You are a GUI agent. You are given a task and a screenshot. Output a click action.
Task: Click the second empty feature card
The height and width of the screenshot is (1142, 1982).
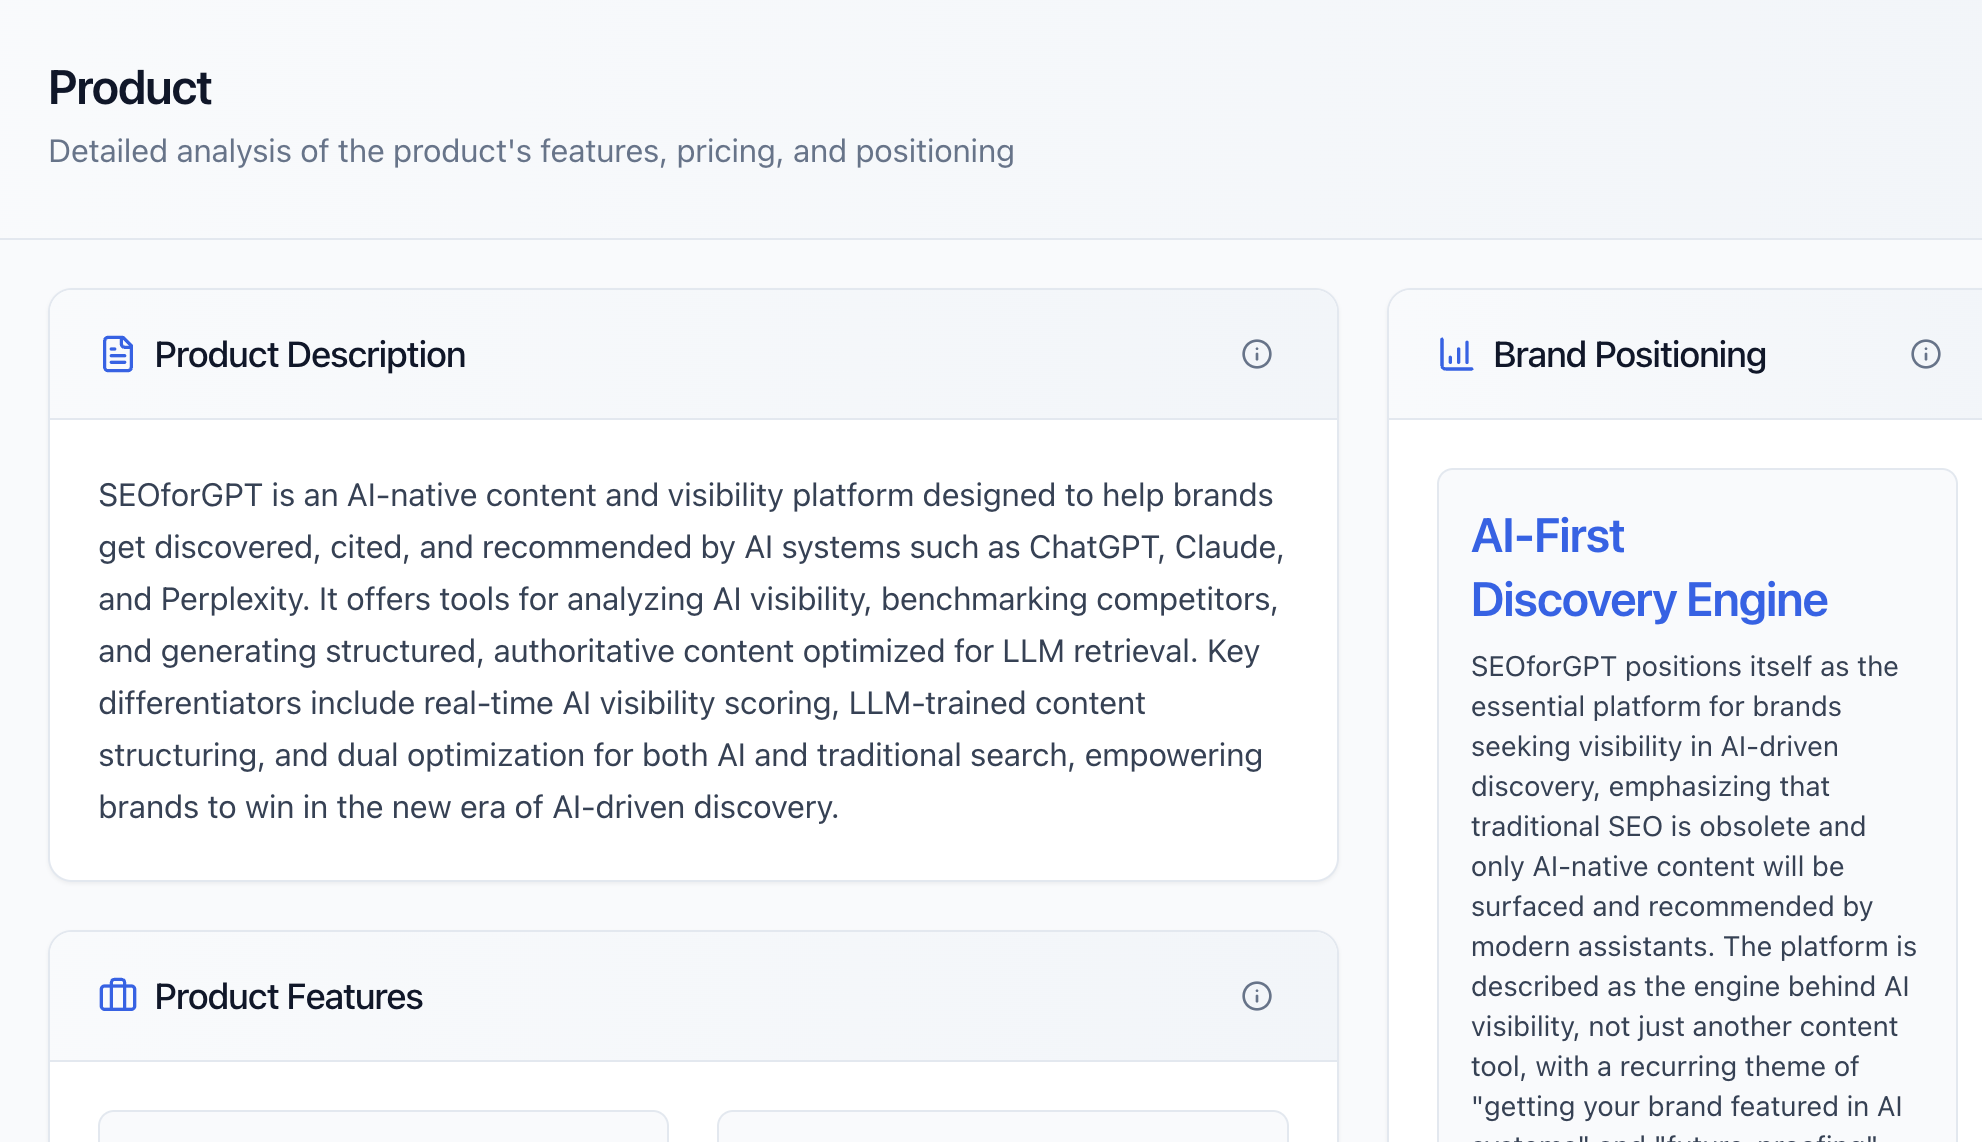click(x=1003, y=1130)
